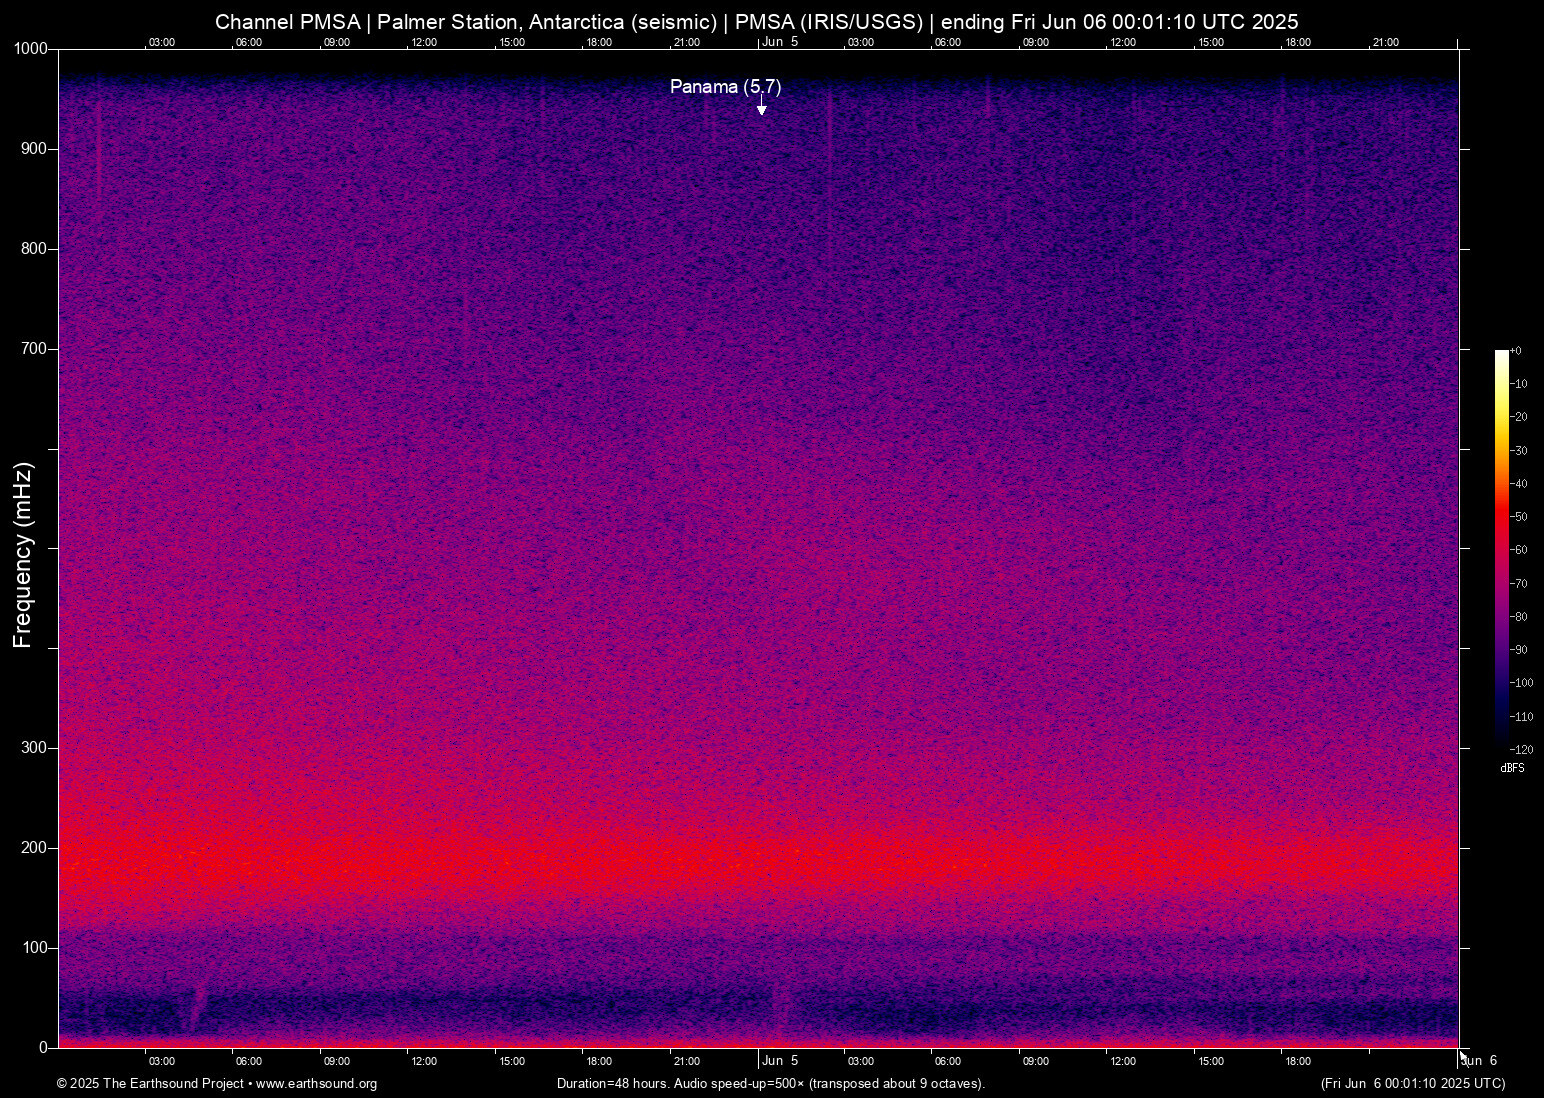Click the 200 frequency axis tick label

(34, 848)
